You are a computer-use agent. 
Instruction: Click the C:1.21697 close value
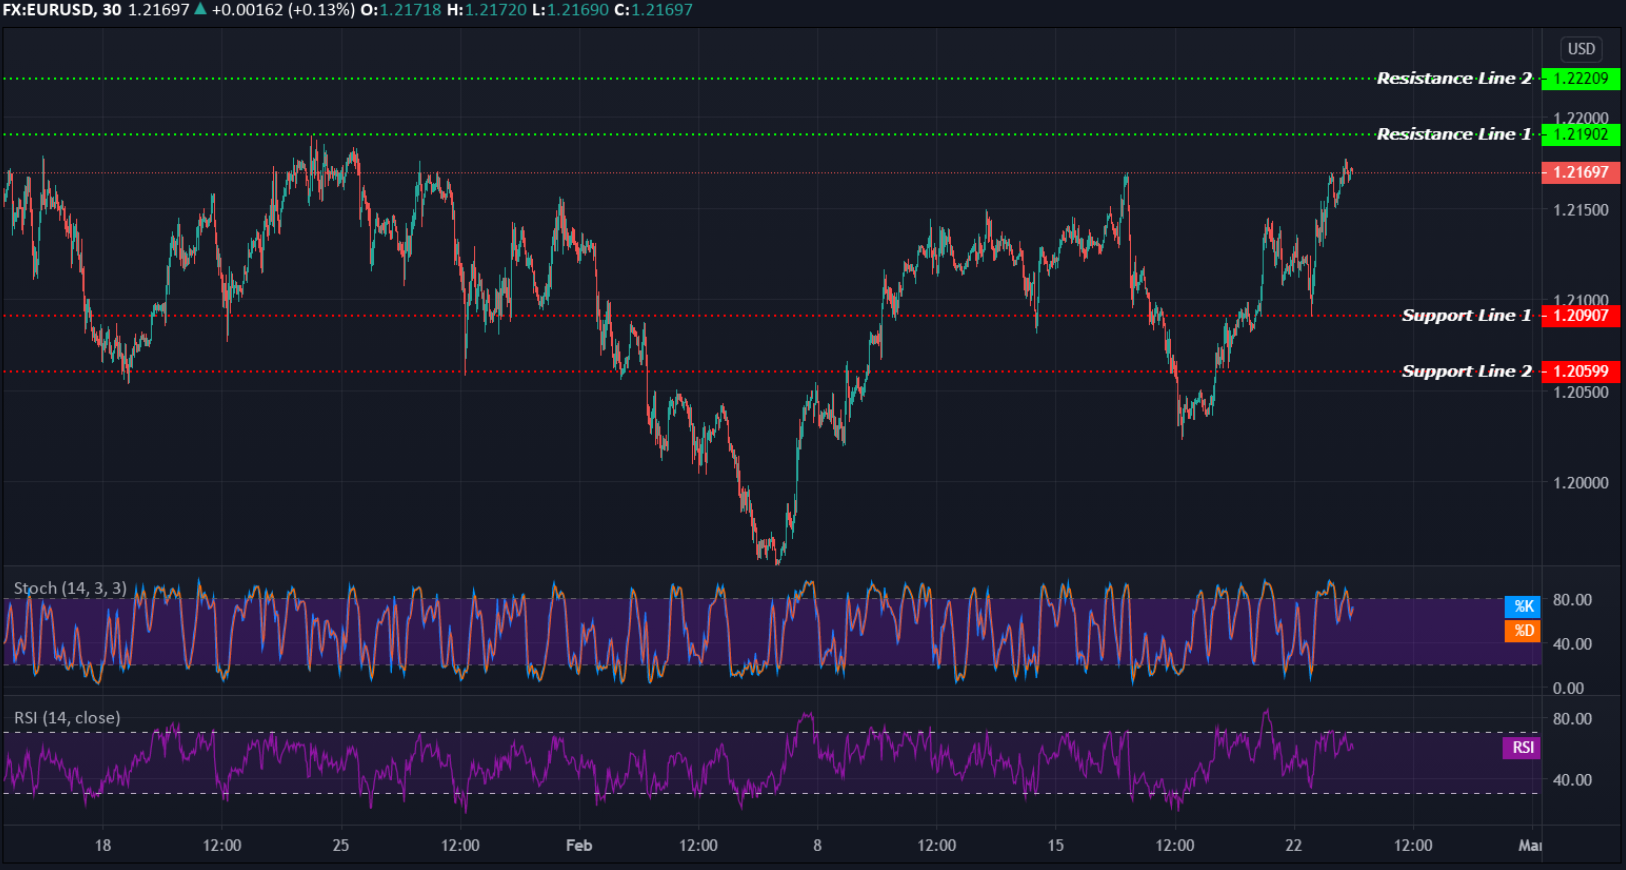(x=653, y=10)
